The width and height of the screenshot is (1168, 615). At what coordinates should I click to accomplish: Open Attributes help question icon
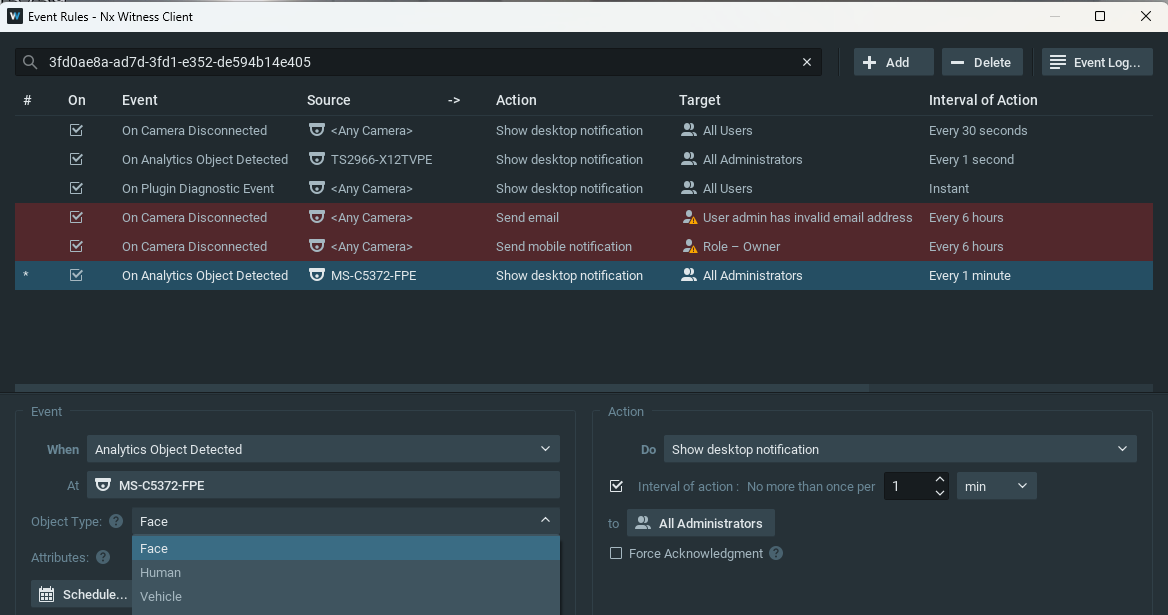(103, 557)
